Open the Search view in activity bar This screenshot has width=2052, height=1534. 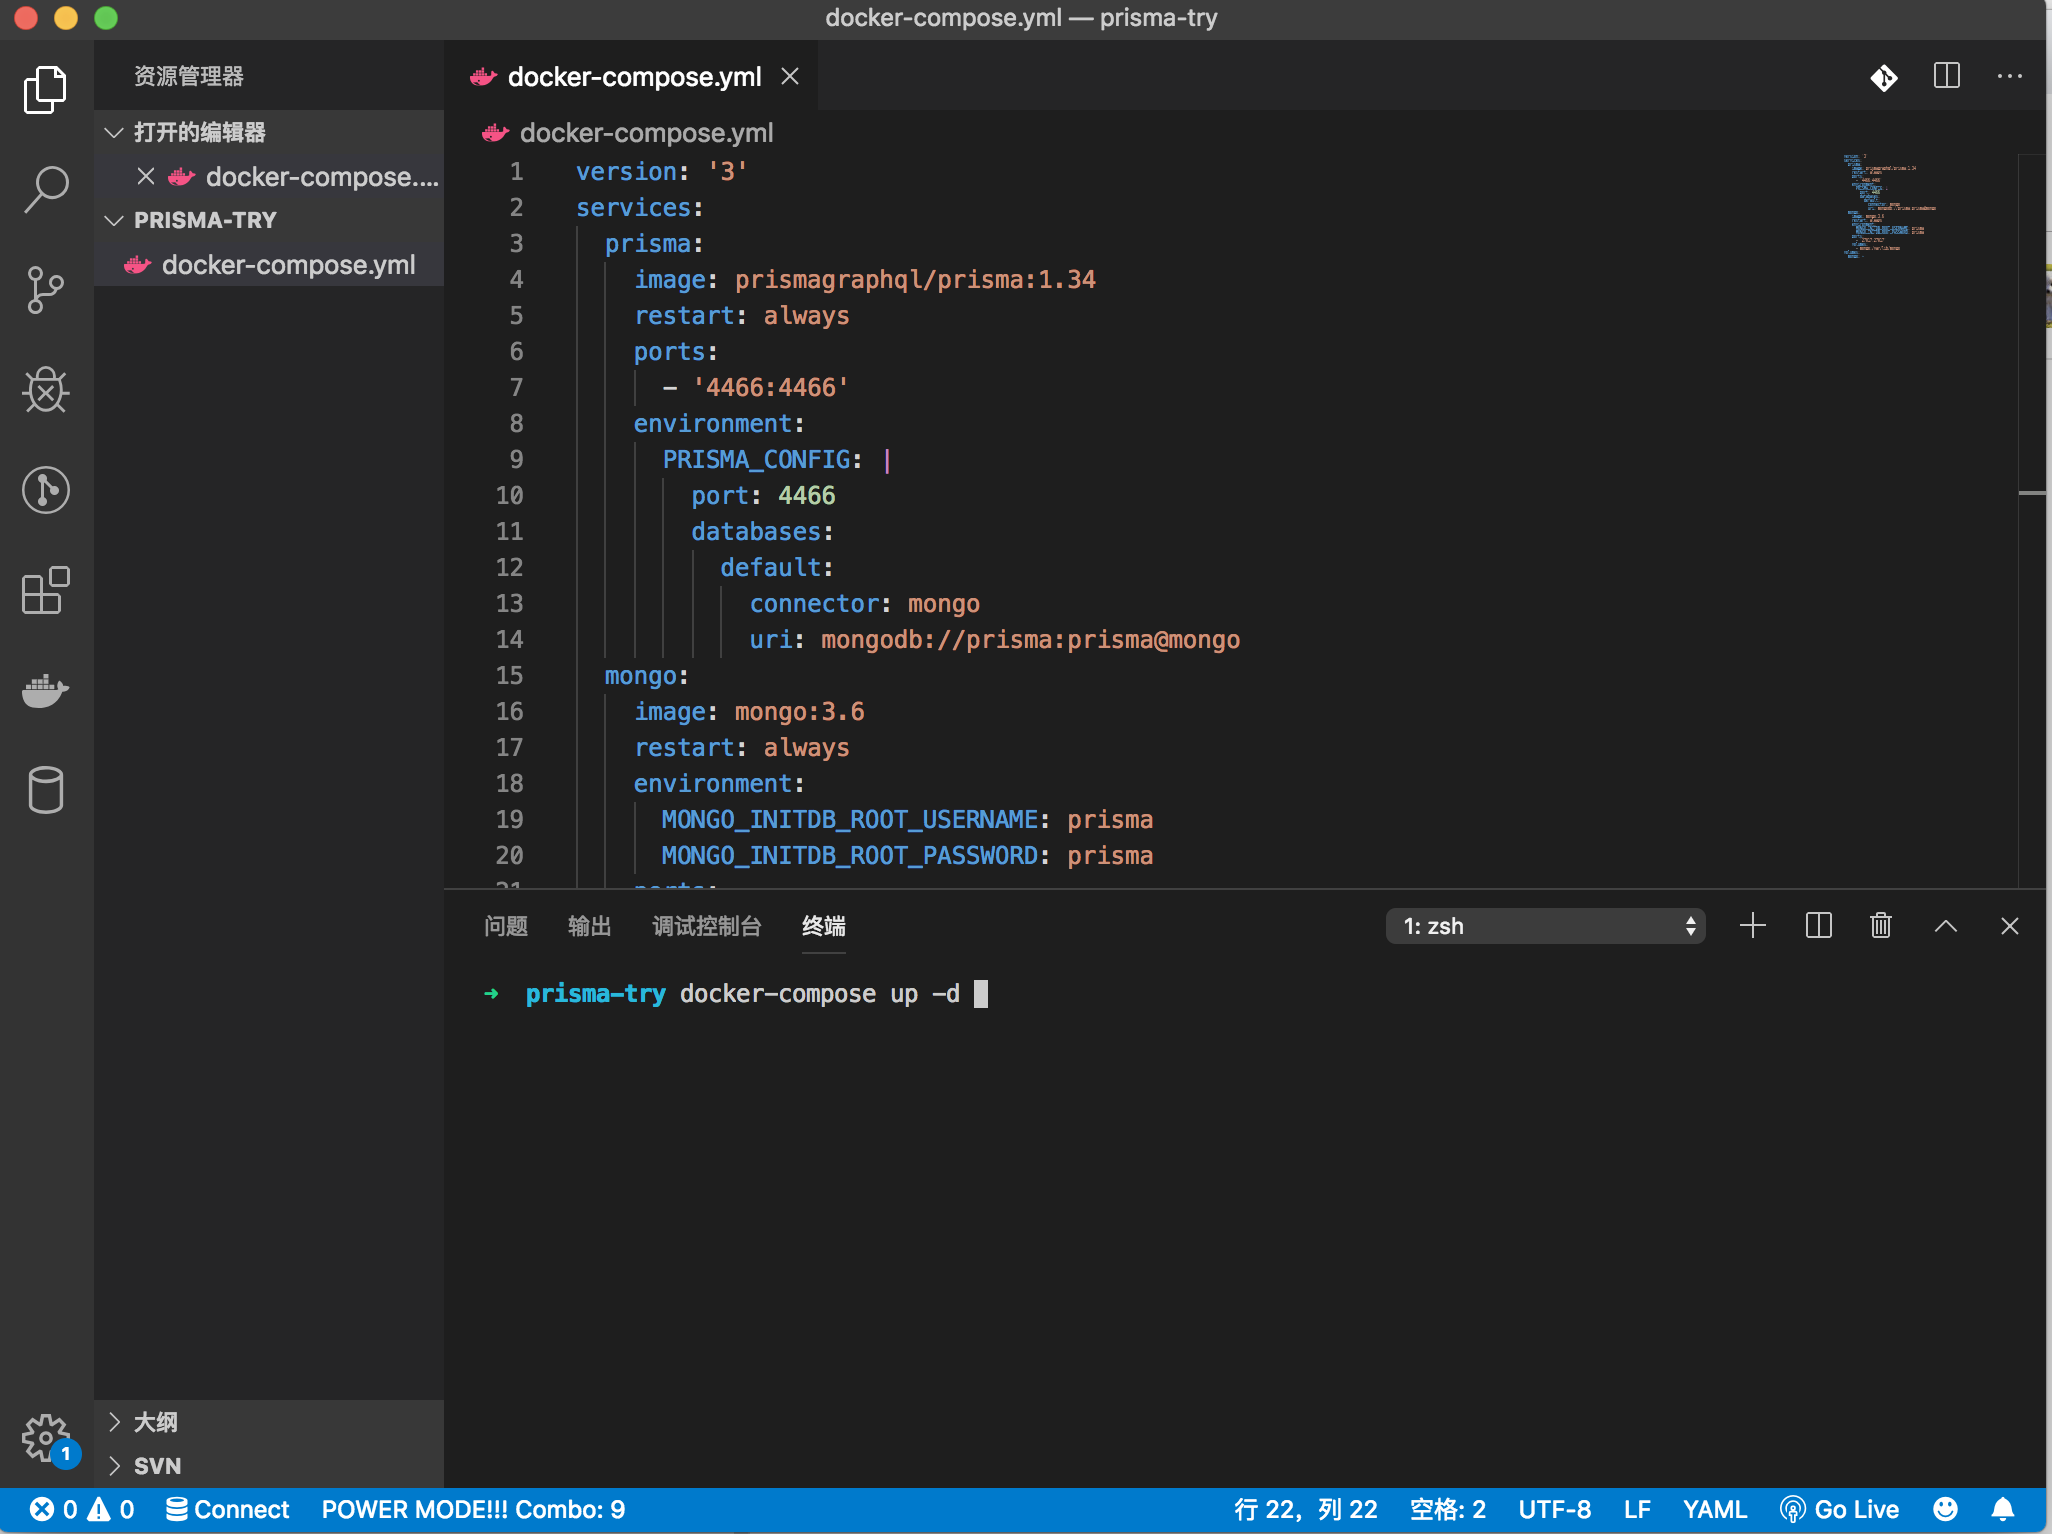coord(46,189)
